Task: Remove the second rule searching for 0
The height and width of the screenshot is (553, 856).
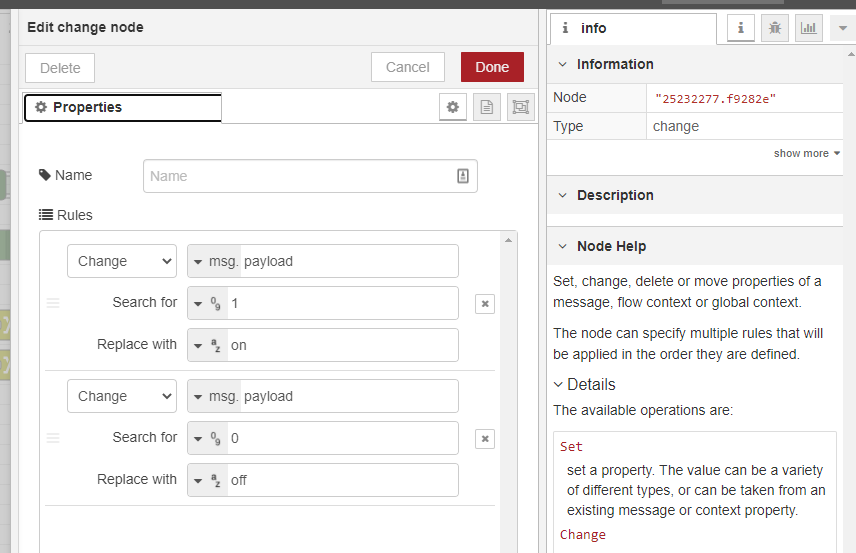Action: coord(485,438)
